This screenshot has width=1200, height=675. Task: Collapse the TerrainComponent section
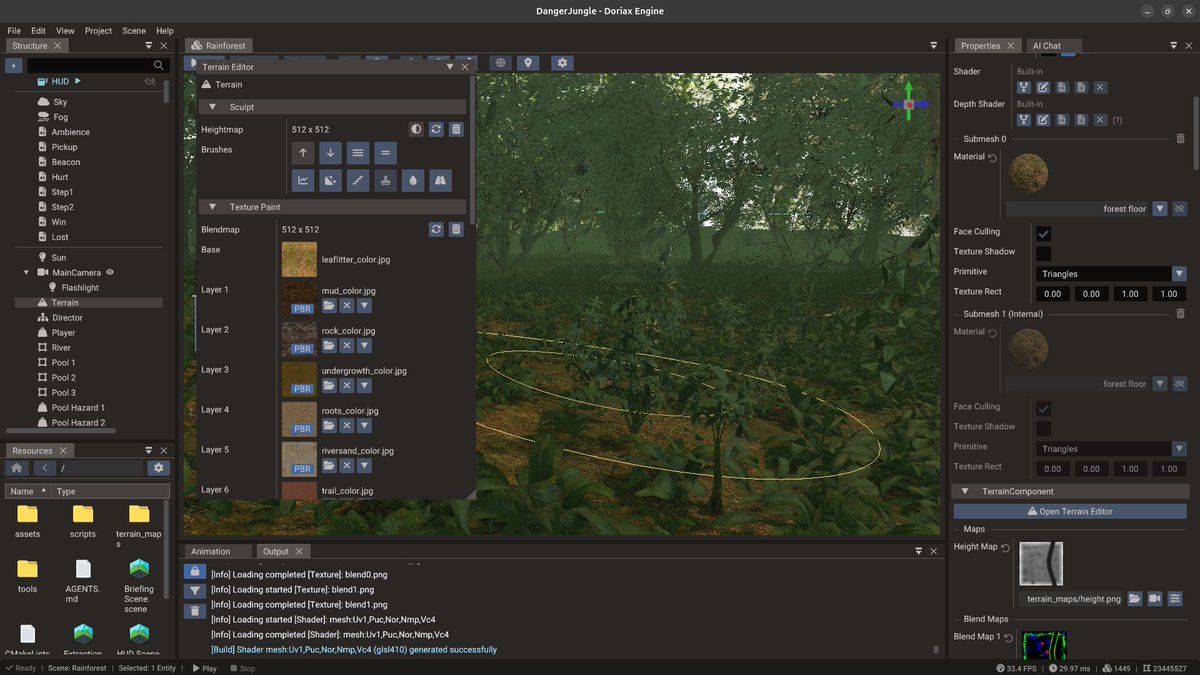point(966,491)
